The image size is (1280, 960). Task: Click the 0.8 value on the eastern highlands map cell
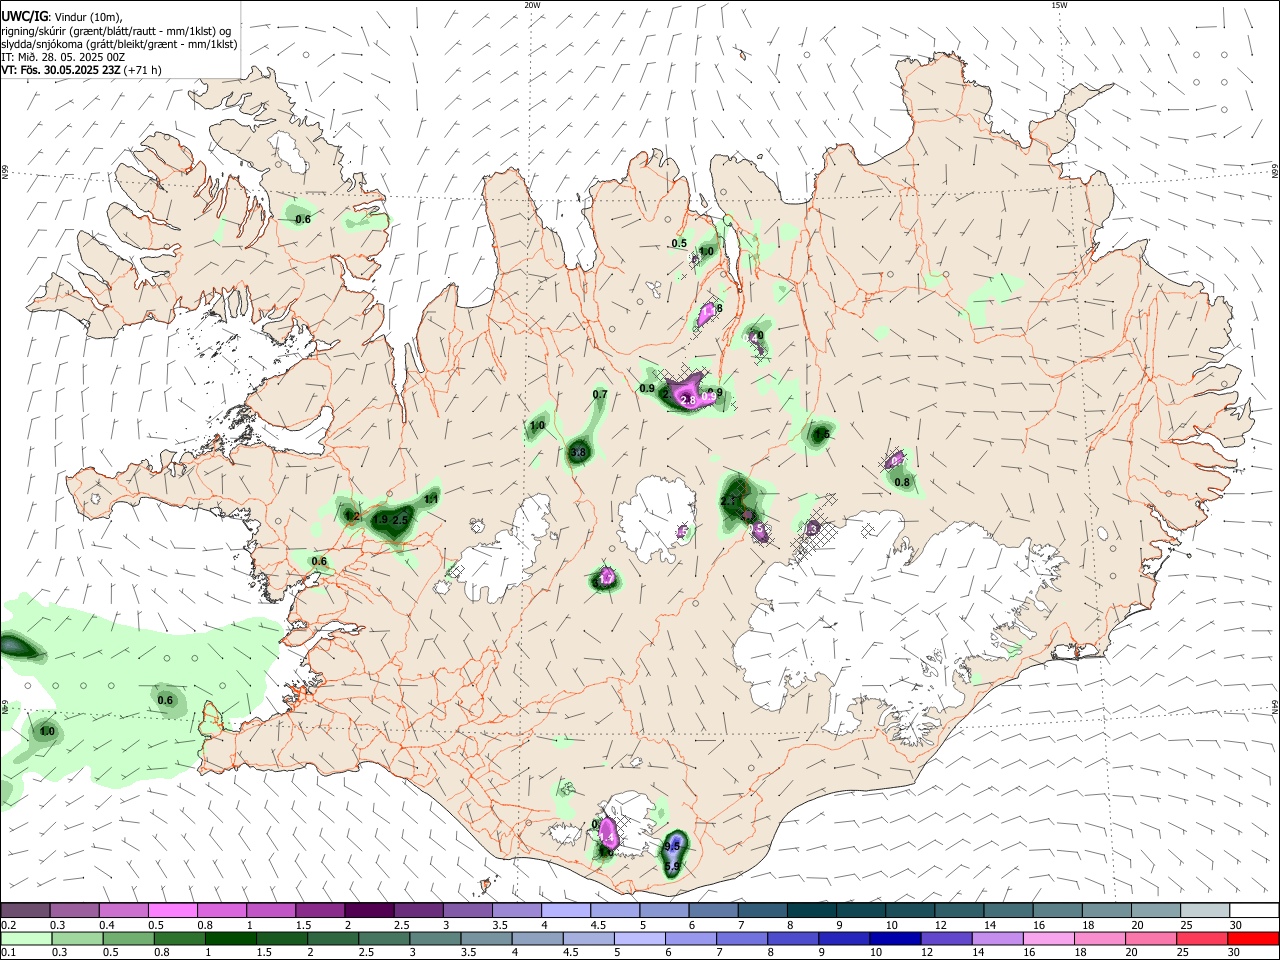point(902,482)
